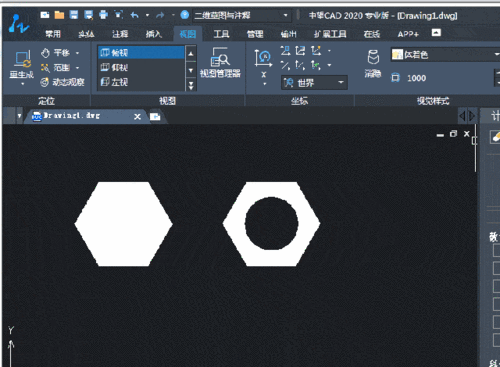Switch to the 常用 ribbon tab
500x367 pixels.
point(53,34)
